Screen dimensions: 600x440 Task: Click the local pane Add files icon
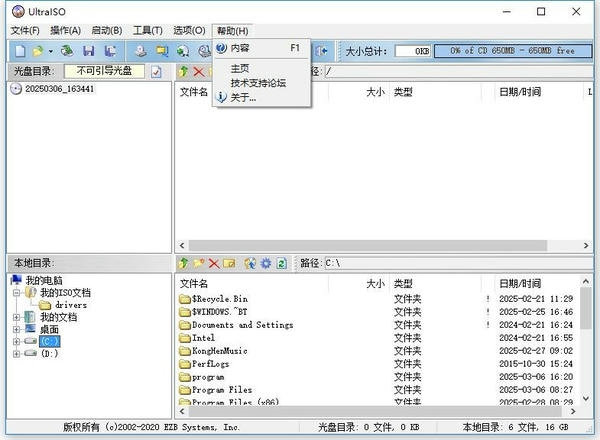[250, 263]
